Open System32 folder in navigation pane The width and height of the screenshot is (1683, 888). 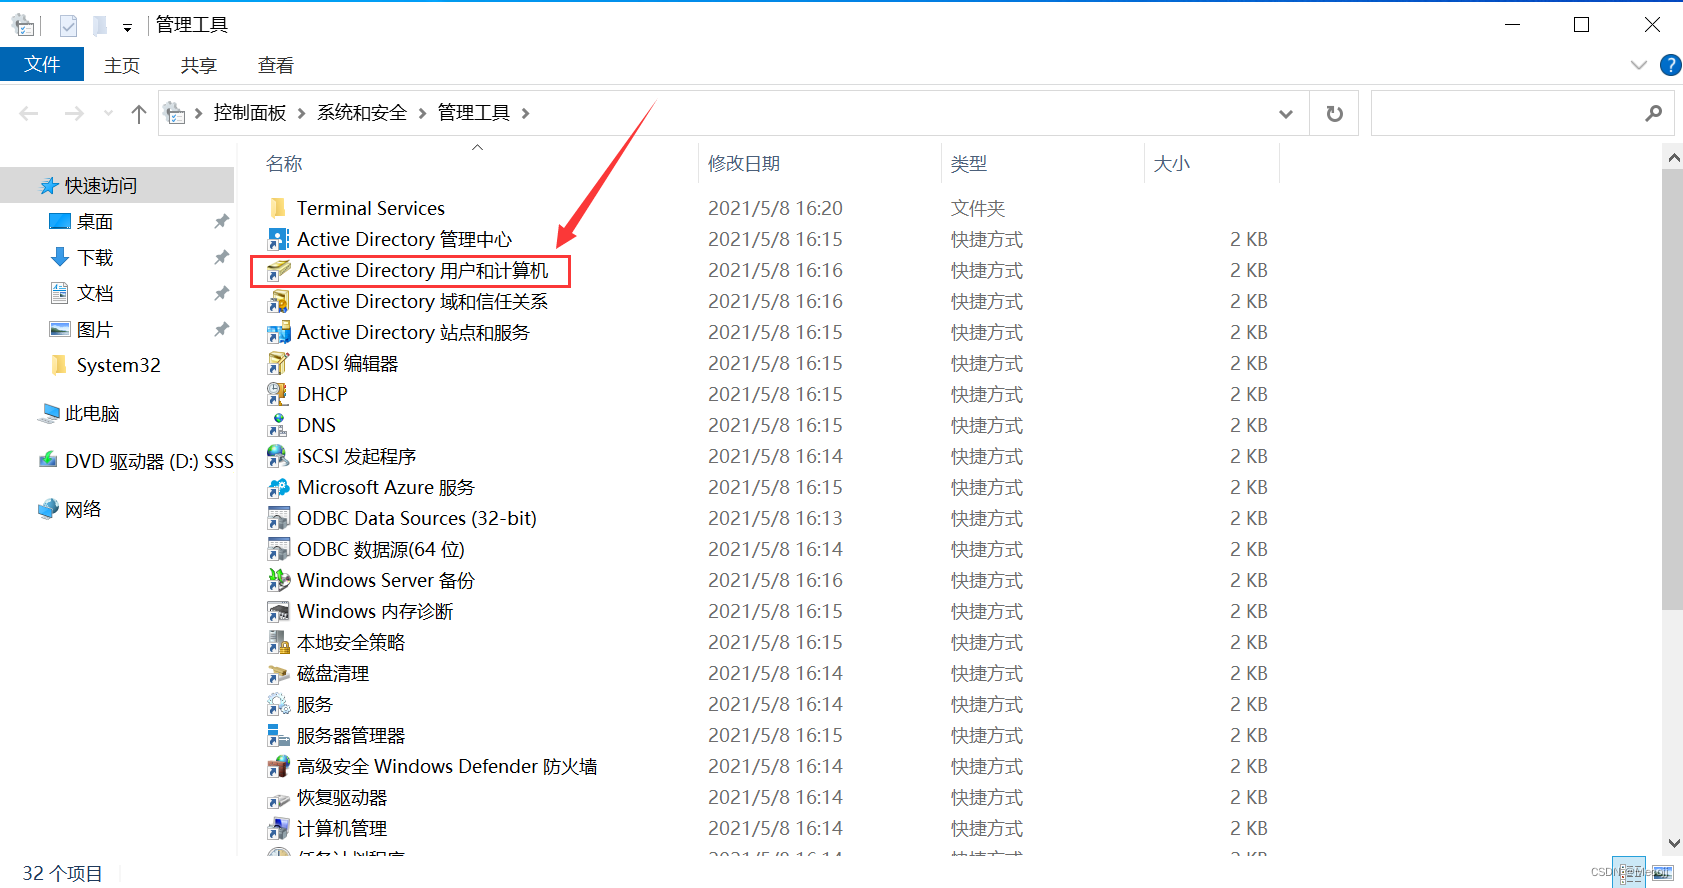[117, 365]
